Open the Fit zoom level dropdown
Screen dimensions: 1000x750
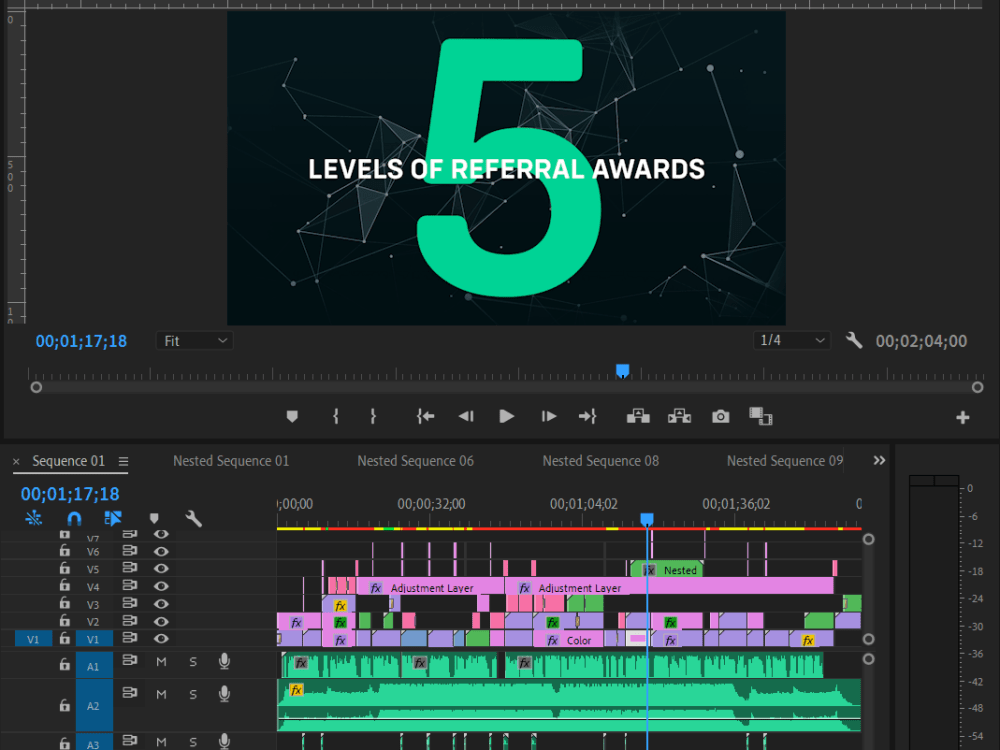click(195, 341)
